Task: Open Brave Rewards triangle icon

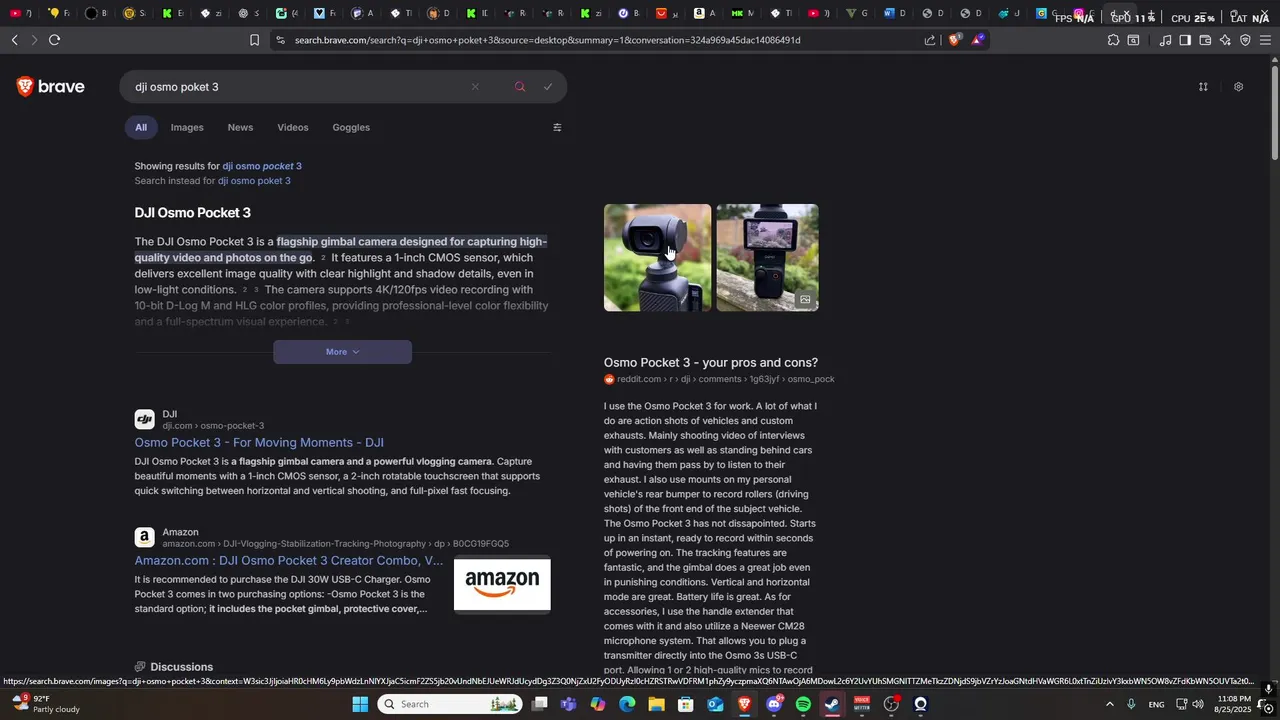Action: click(978, 40)
